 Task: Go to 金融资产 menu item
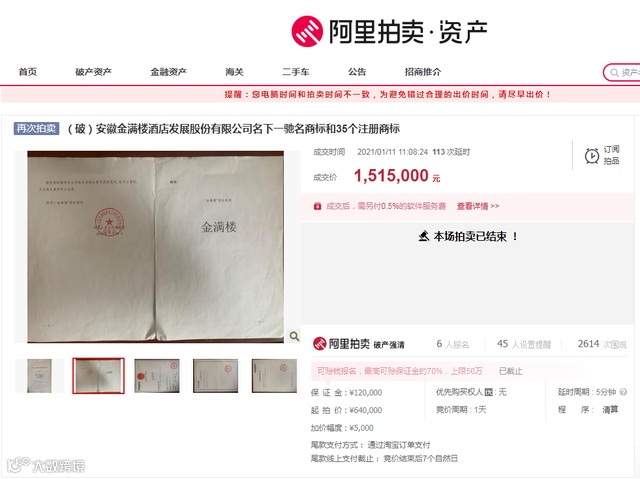click(169, 72)
